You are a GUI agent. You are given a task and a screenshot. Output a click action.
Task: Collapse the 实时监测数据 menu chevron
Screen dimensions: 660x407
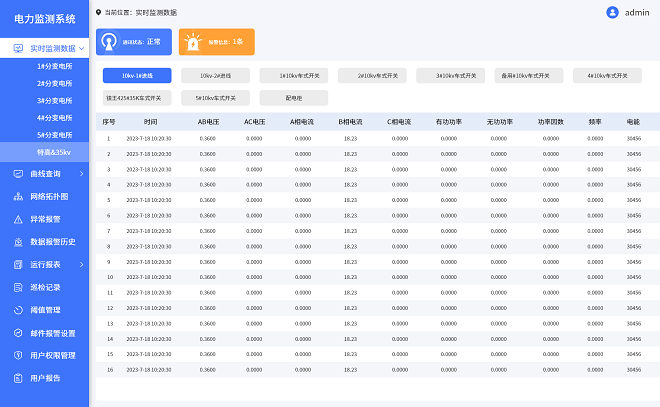(x=81, y=48)
